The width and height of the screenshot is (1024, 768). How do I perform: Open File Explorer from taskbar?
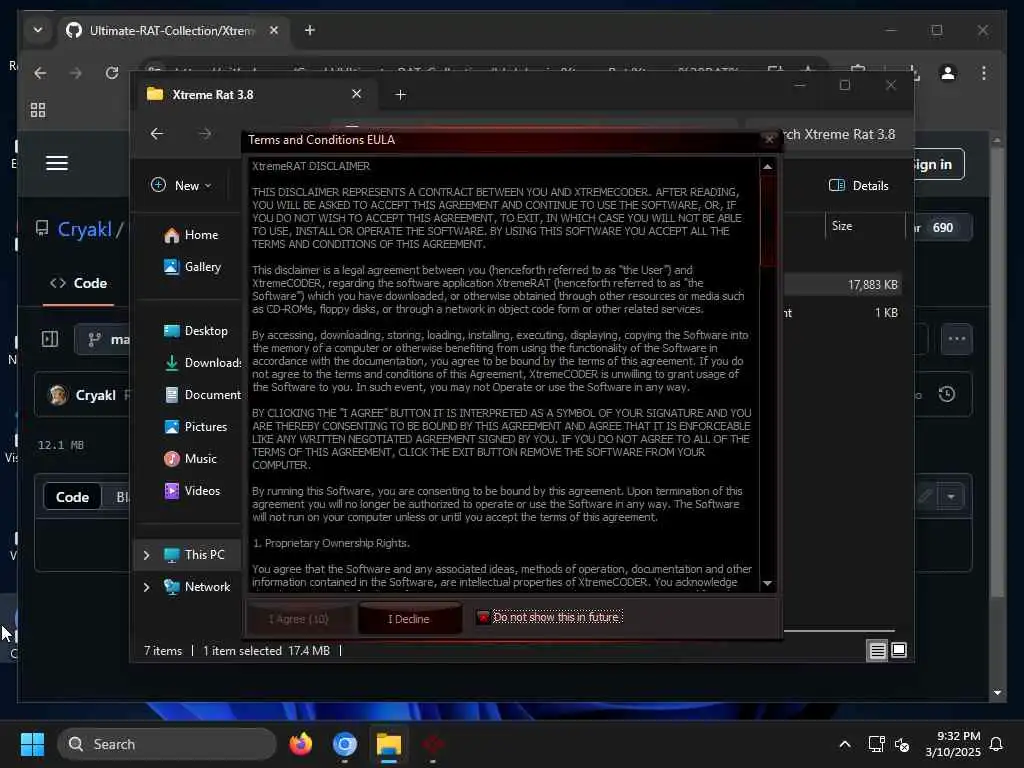click(389, 744)
